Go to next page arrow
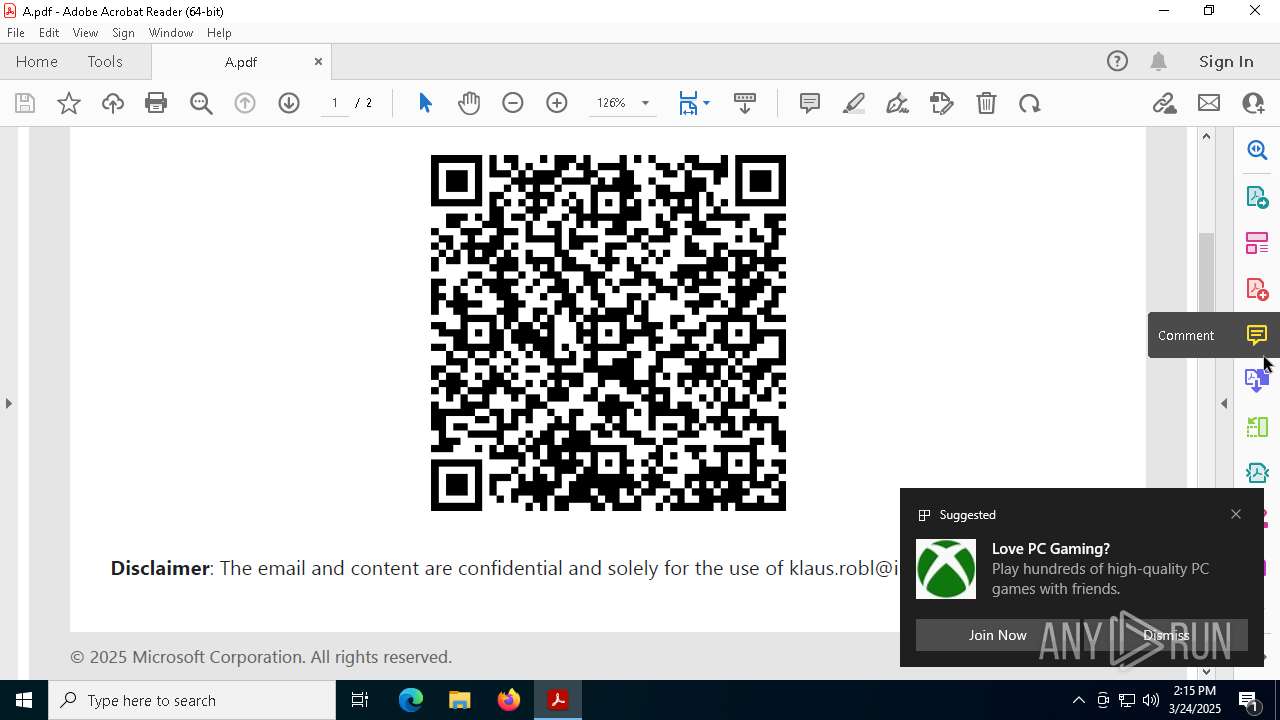 pyautogui.click(x=289, y=103)
